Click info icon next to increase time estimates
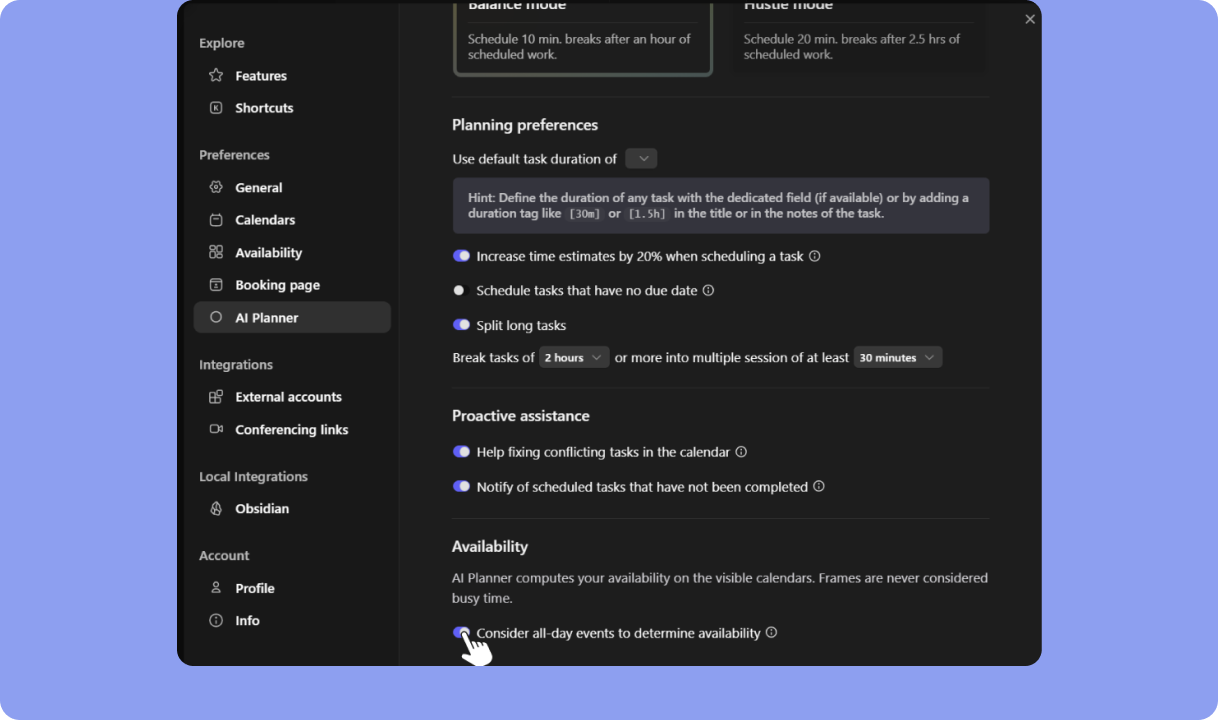This screenshot has width=1218, height=720. coord(814,256)
